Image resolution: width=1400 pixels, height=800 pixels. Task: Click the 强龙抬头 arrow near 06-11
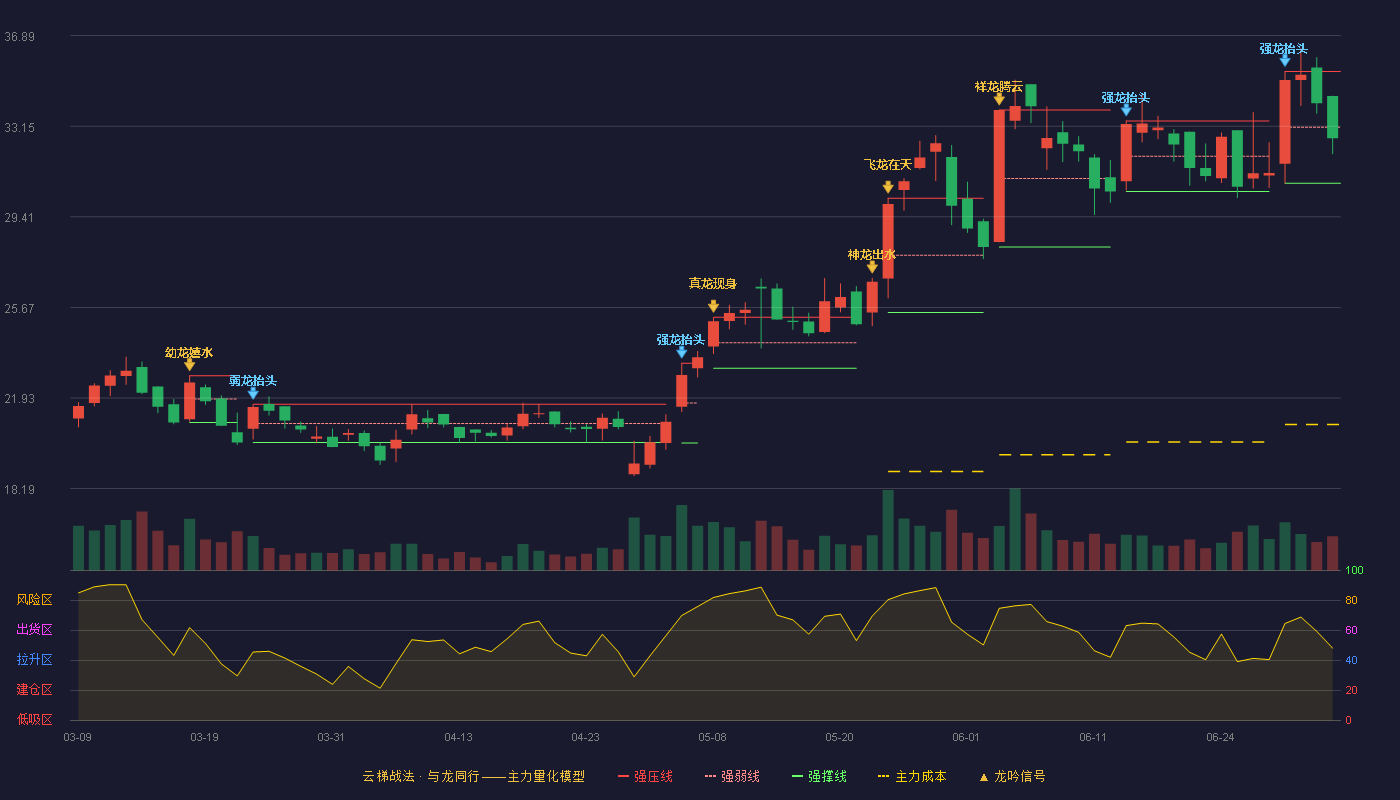(1126, 110)
